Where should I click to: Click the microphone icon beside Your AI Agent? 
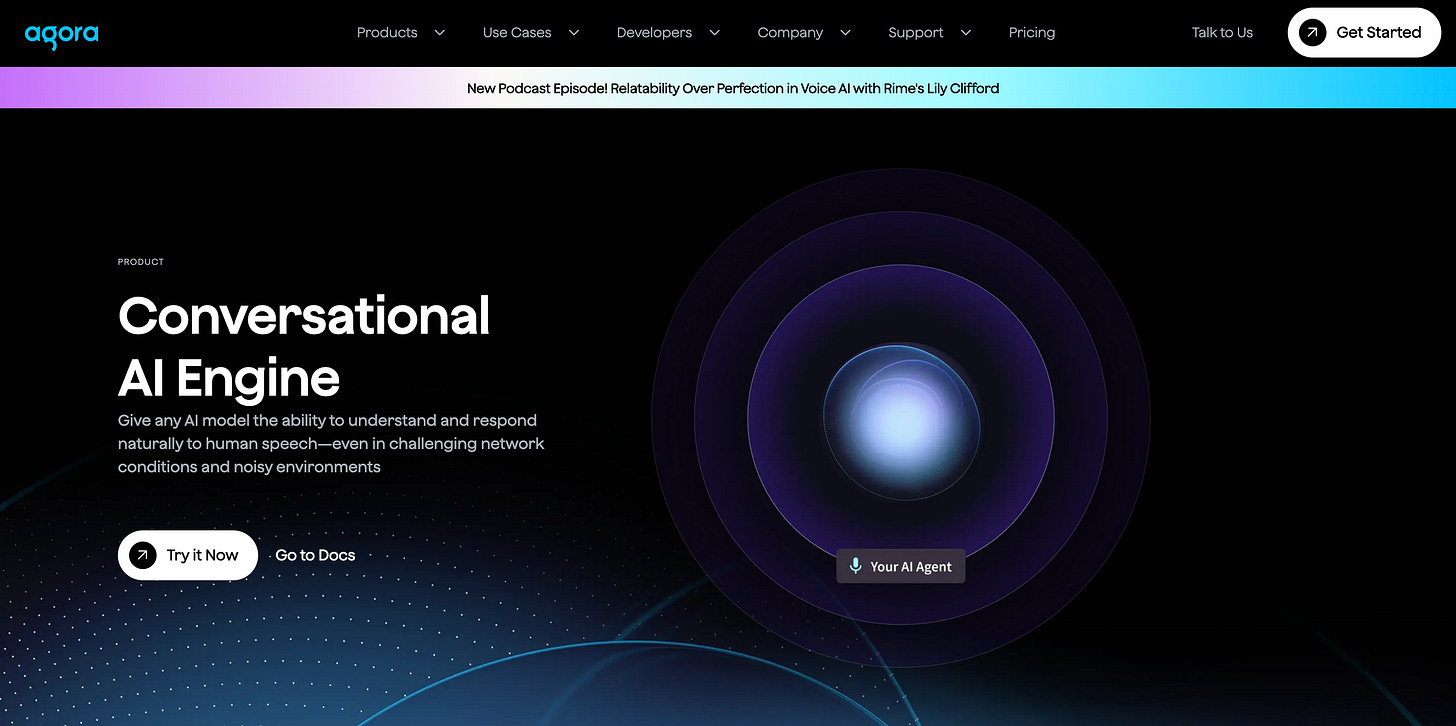click(856, 566)
